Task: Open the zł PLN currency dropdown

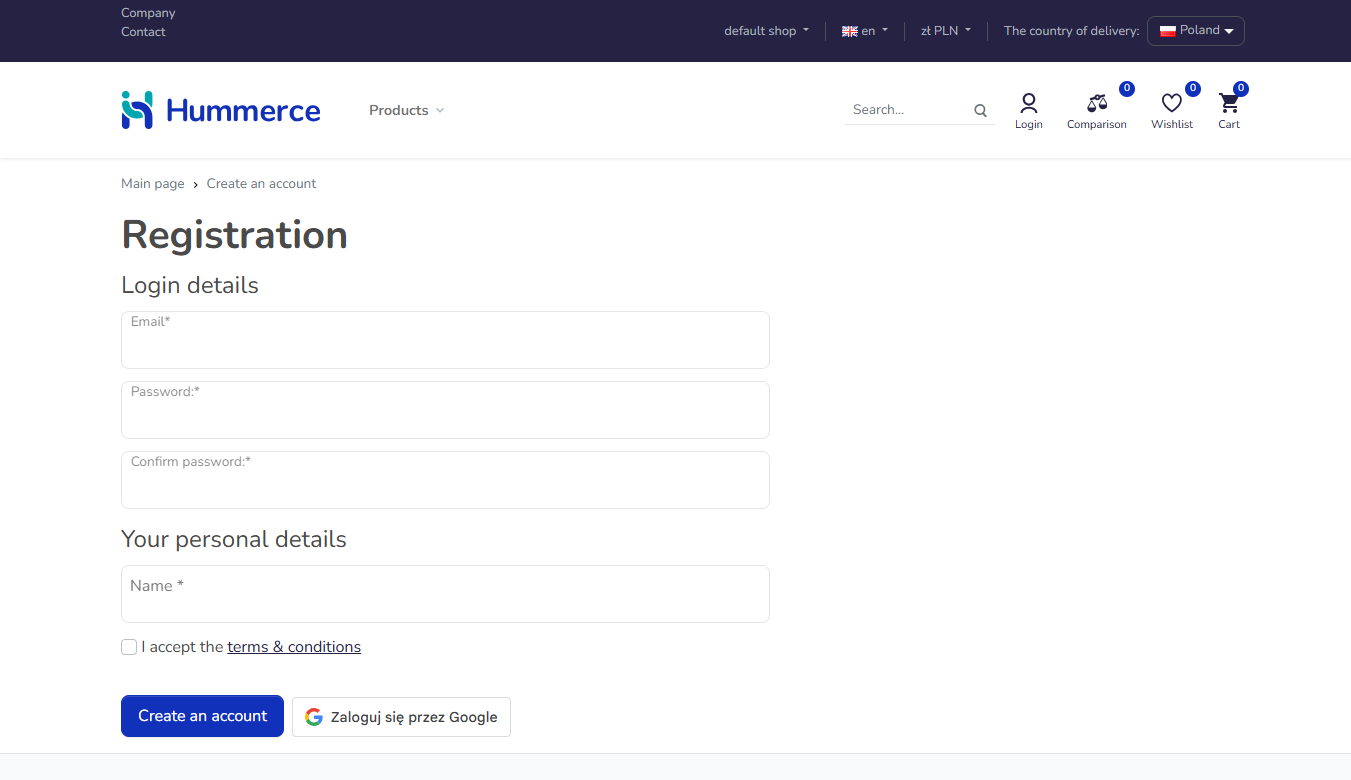Action: (x=946, y=31)
